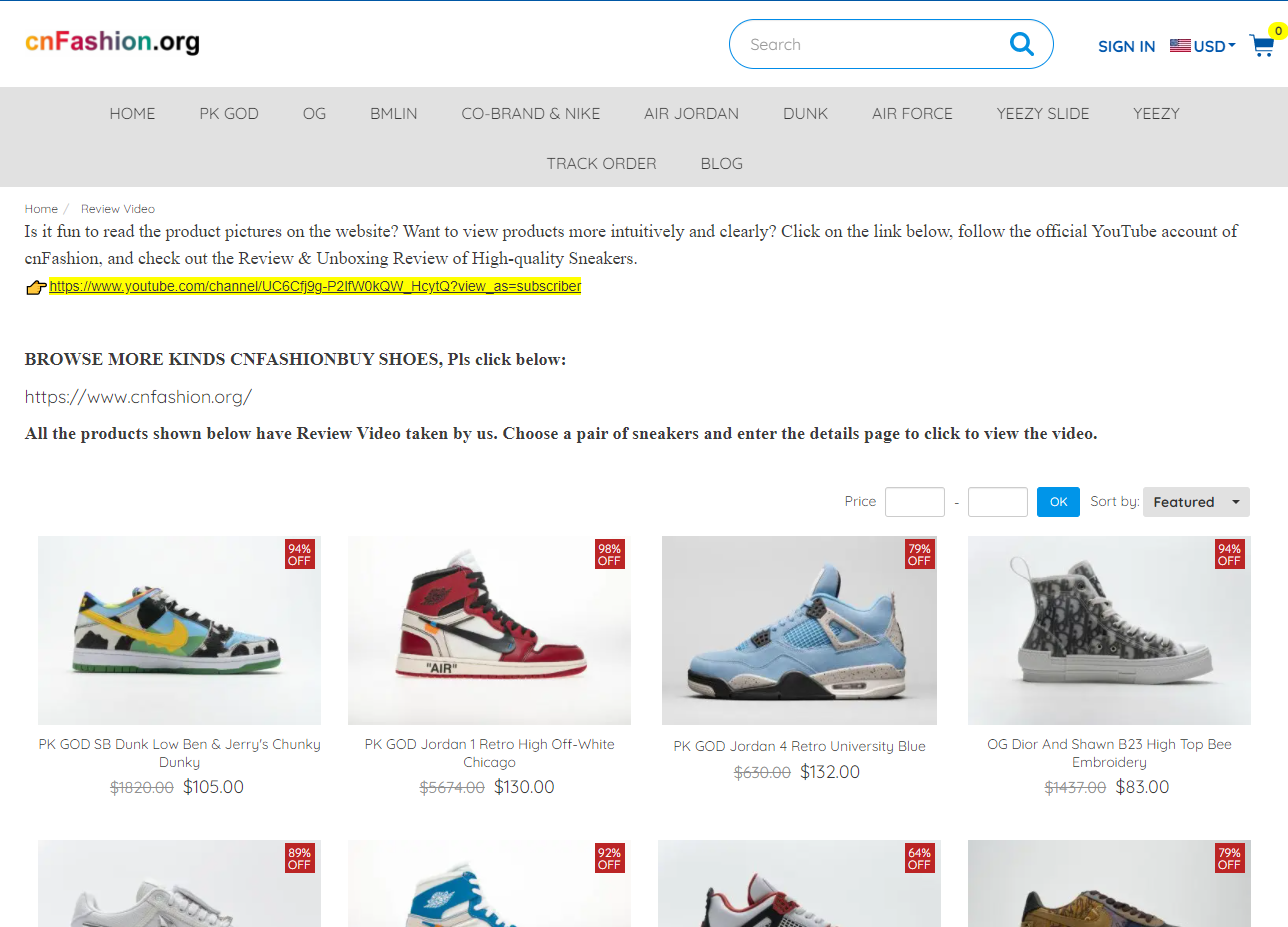The image size is (1288, 927).
Task: Click the OK price filter button
Action: (x=1058, y=502)
